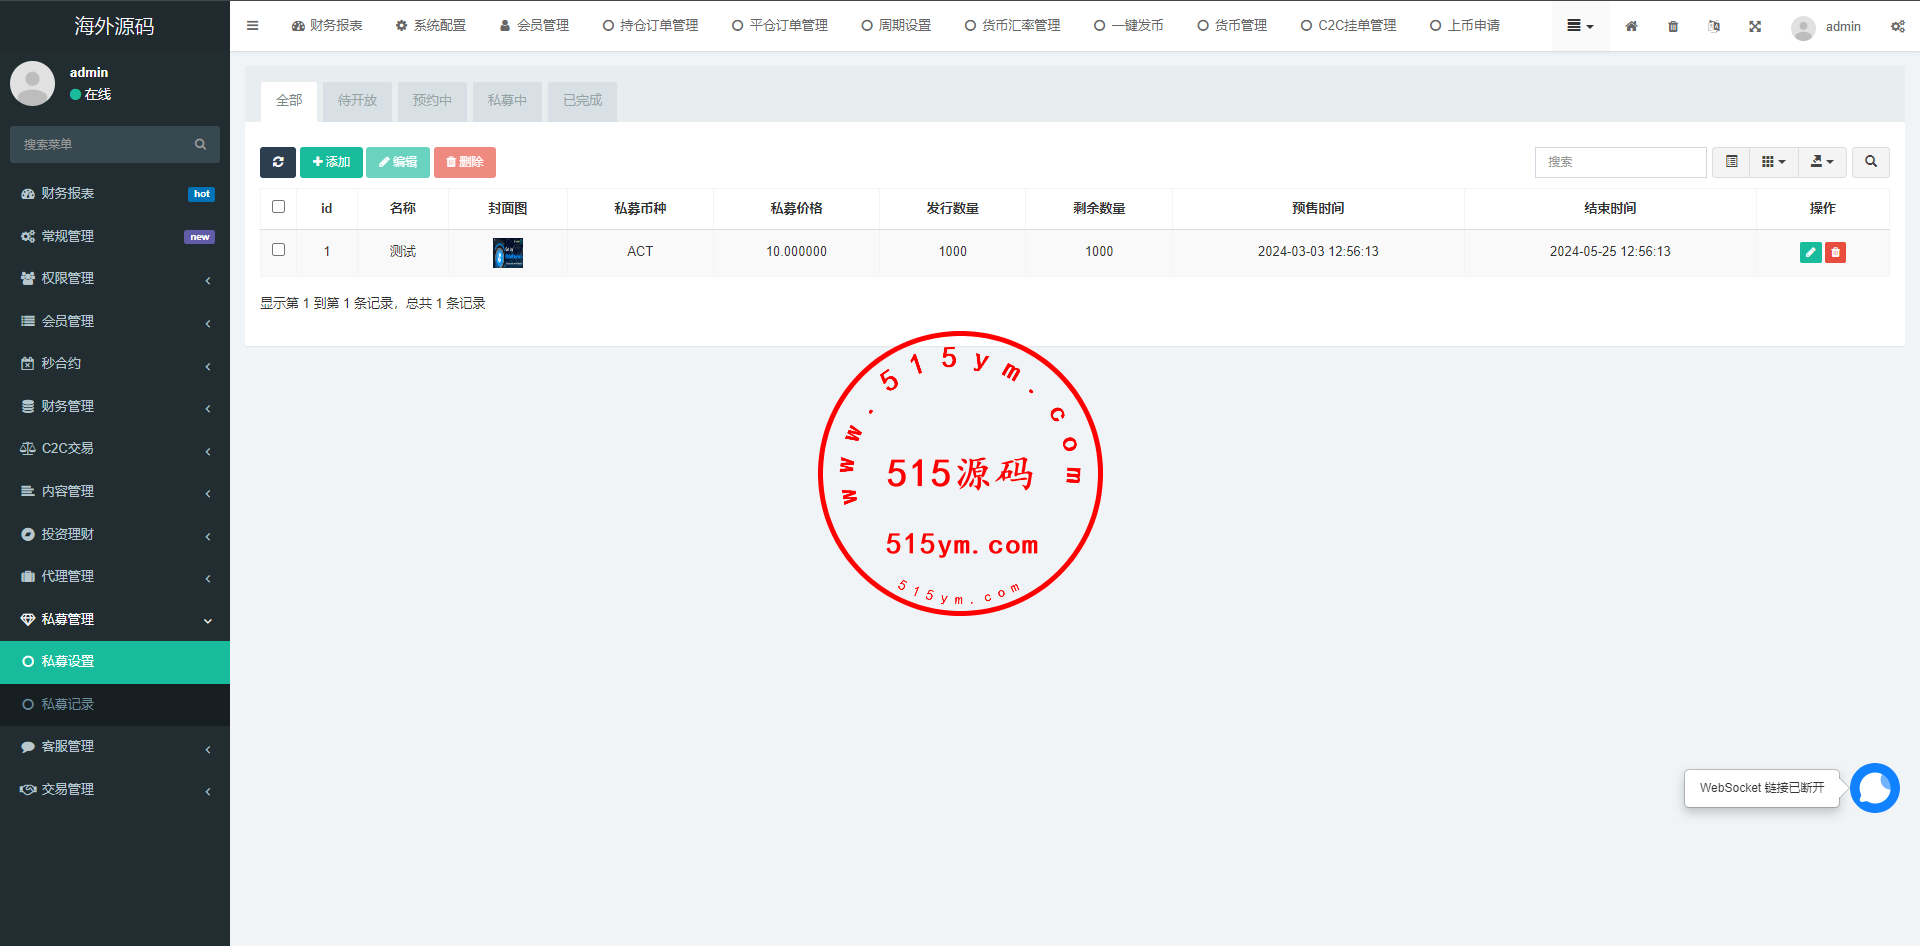The image size is (1920, 946).
Task: Click the table 搜索 input field
Action: click(x=1620, y=162)
